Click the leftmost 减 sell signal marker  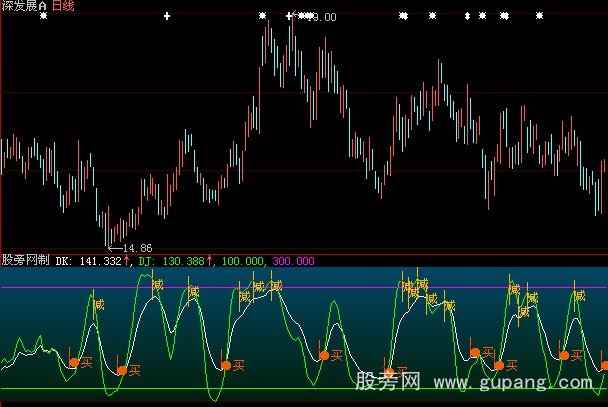coord(98,305)
